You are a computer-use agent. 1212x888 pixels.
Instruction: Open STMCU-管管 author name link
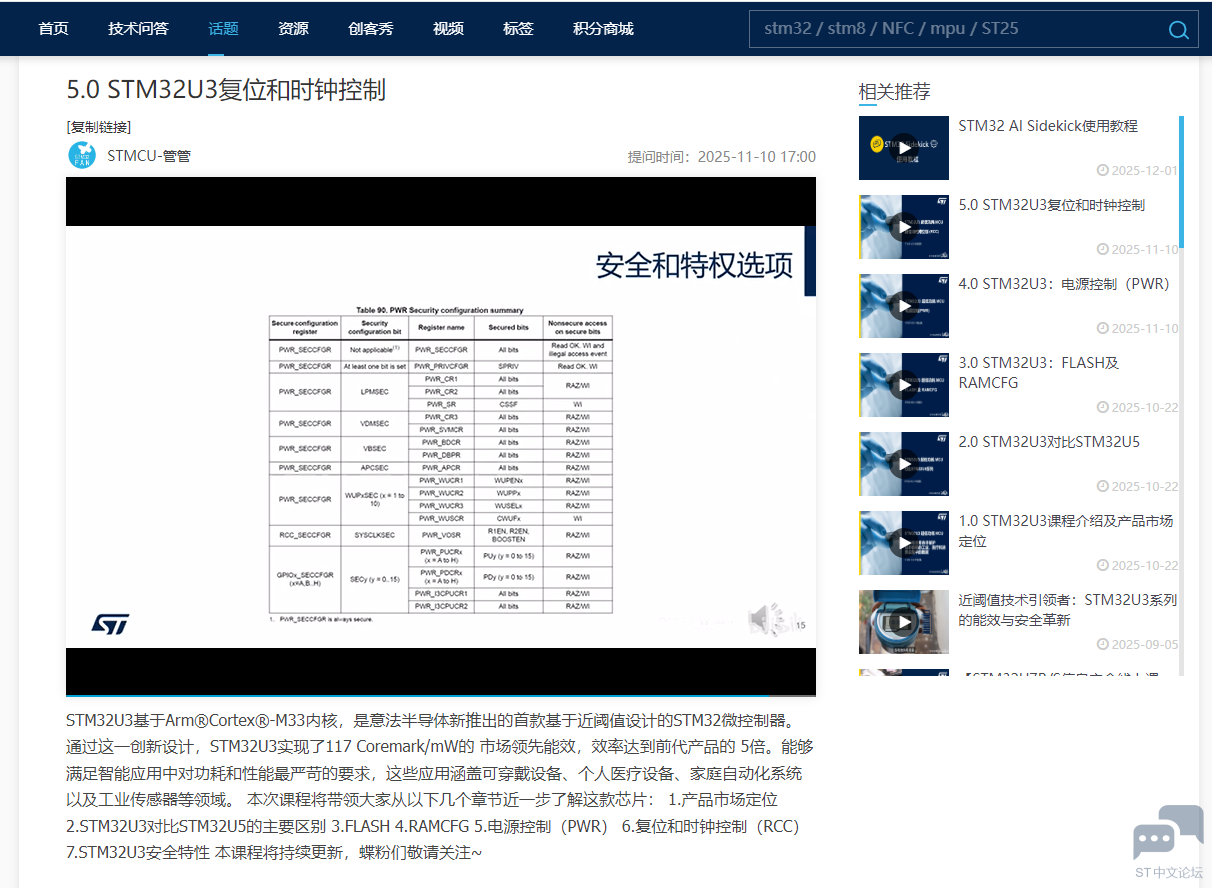click(149, 155)
